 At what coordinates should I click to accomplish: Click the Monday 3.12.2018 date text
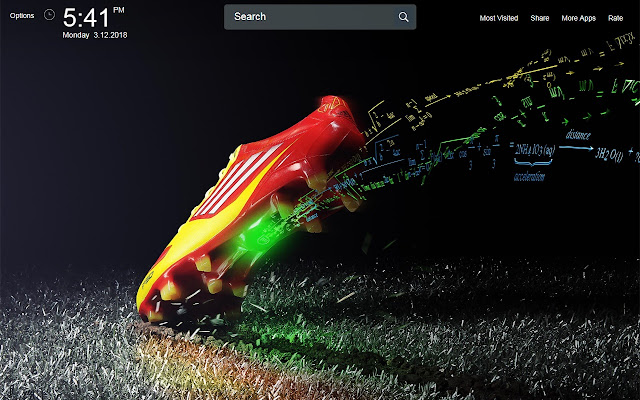tap(95, 35)
